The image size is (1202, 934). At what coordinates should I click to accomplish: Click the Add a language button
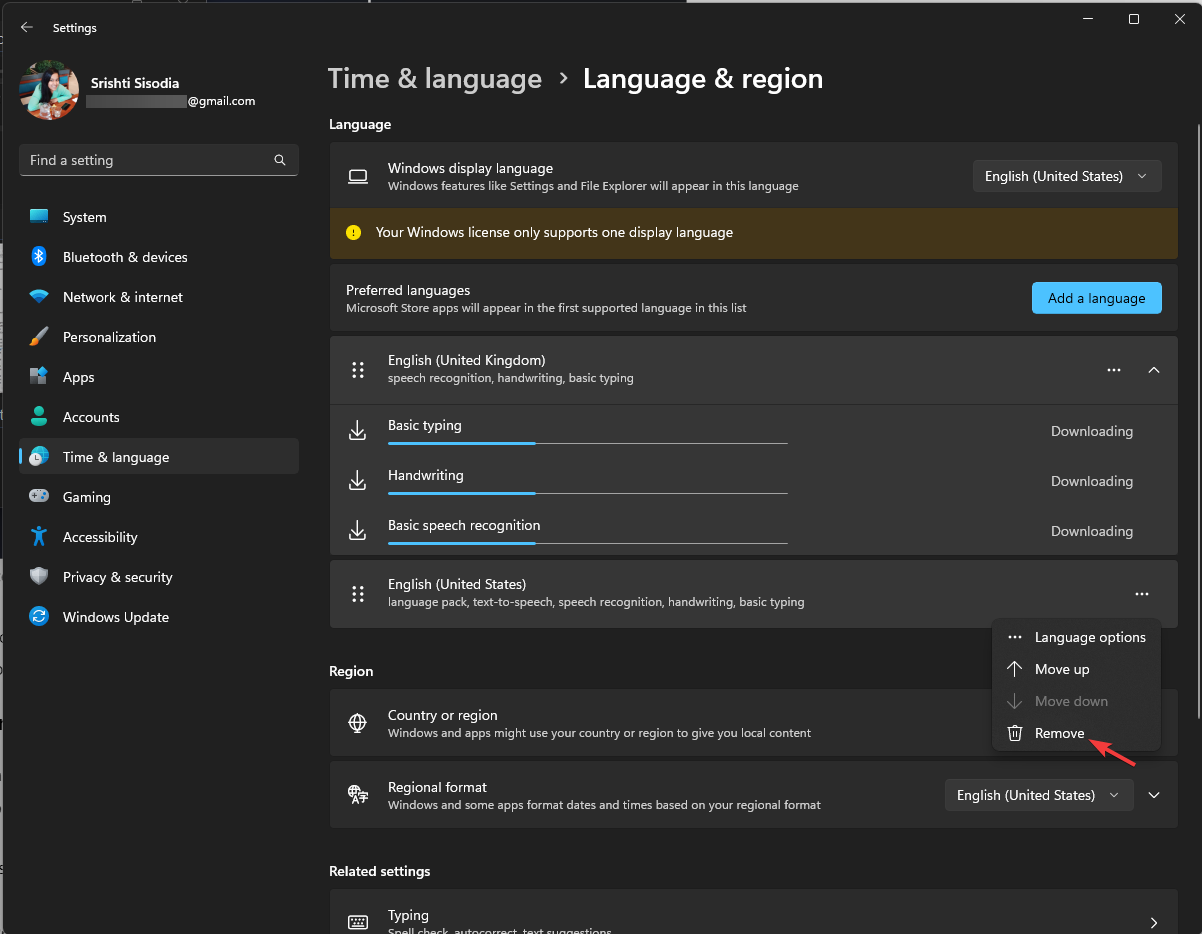[x=1097, y=298]
